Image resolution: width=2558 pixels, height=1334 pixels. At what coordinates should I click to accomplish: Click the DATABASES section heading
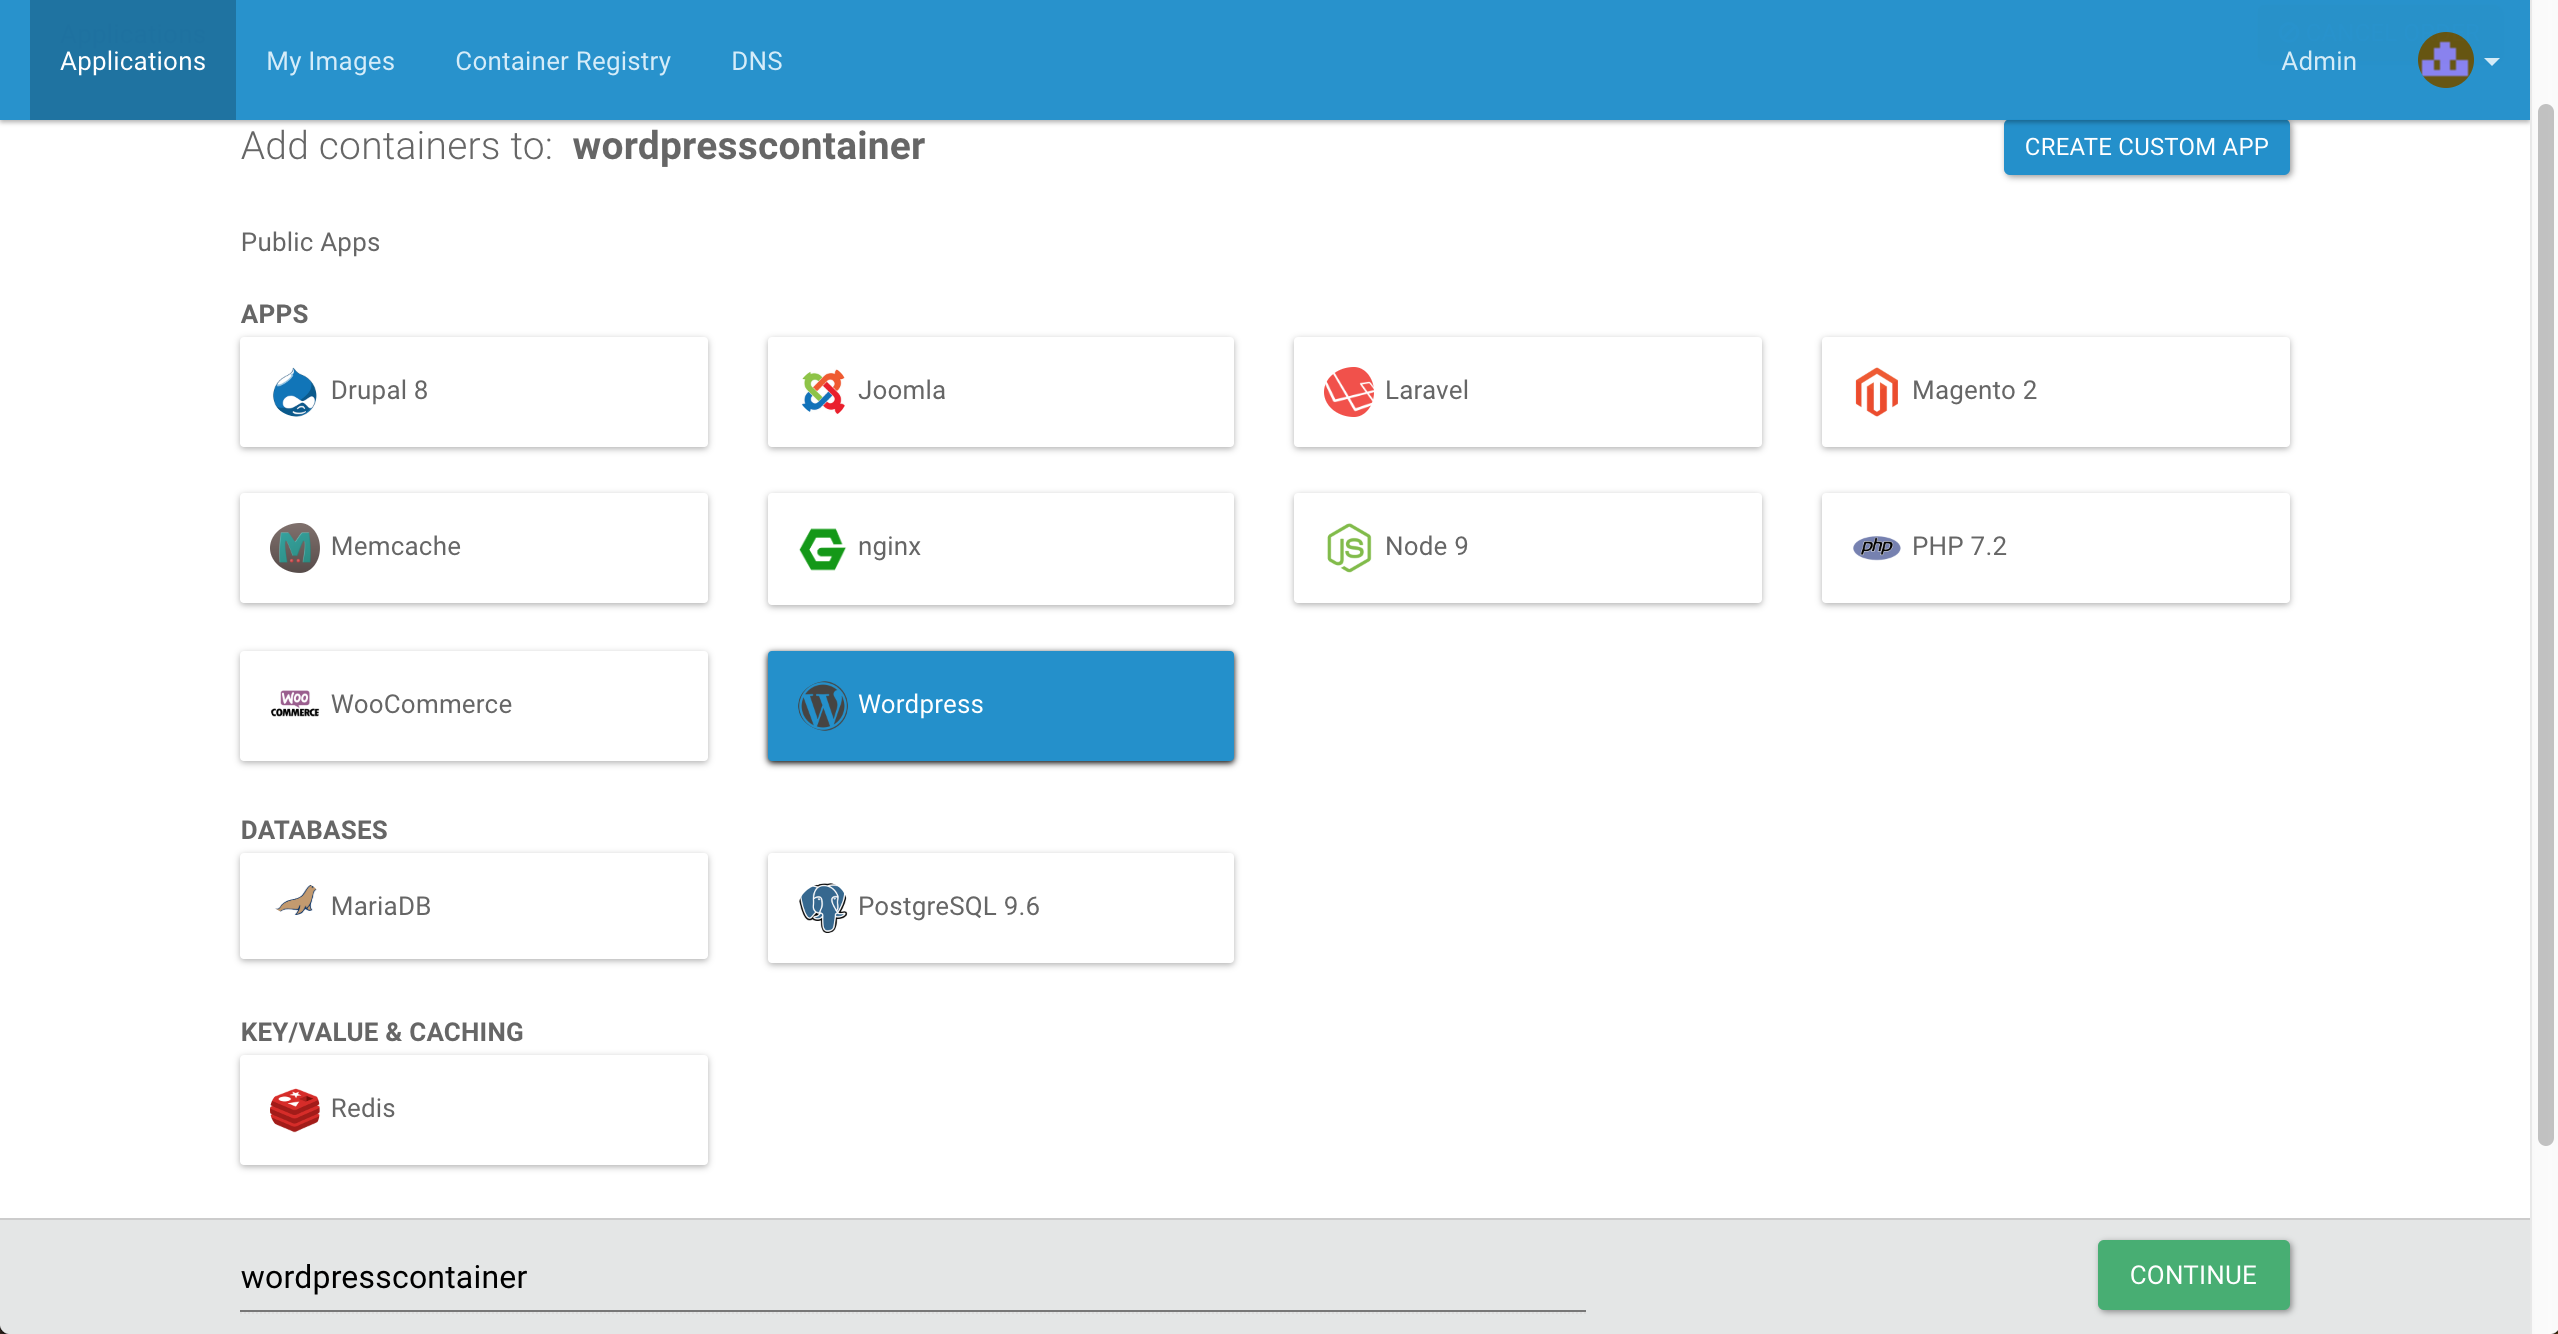(314, 830)
